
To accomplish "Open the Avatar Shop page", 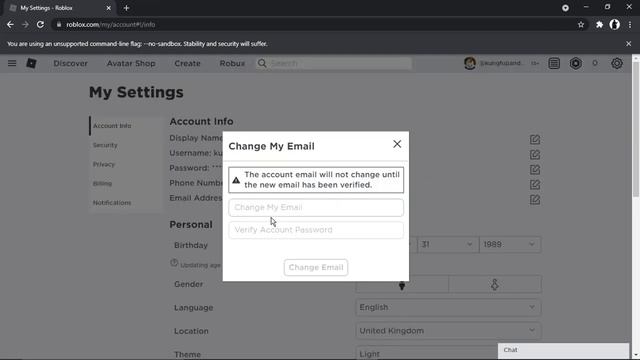I will 131,63.
